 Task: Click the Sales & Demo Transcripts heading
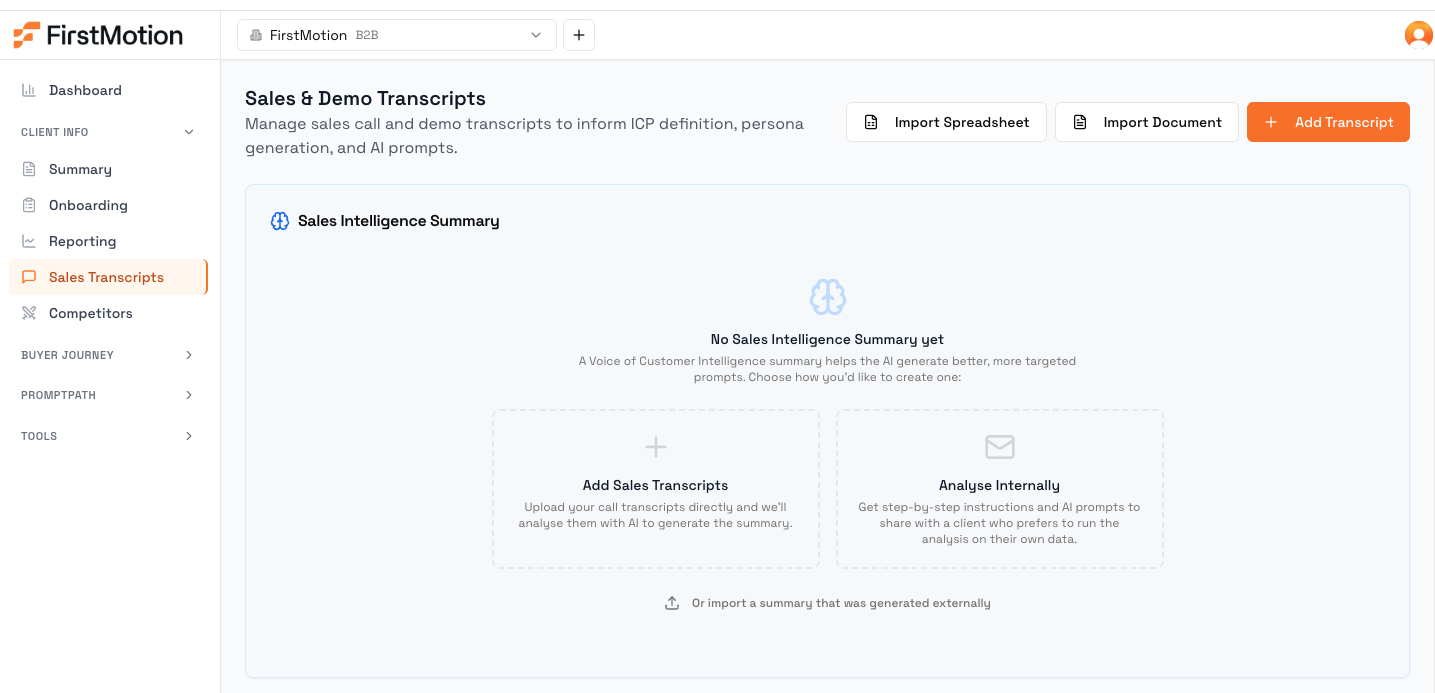[365, 98]
